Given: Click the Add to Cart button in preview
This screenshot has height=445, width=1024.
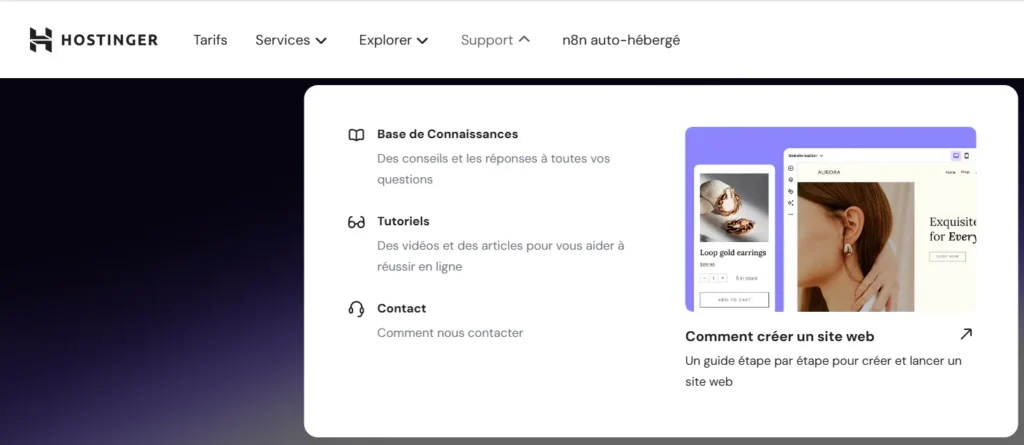Looking at the screenshot, I should point(734,300).
